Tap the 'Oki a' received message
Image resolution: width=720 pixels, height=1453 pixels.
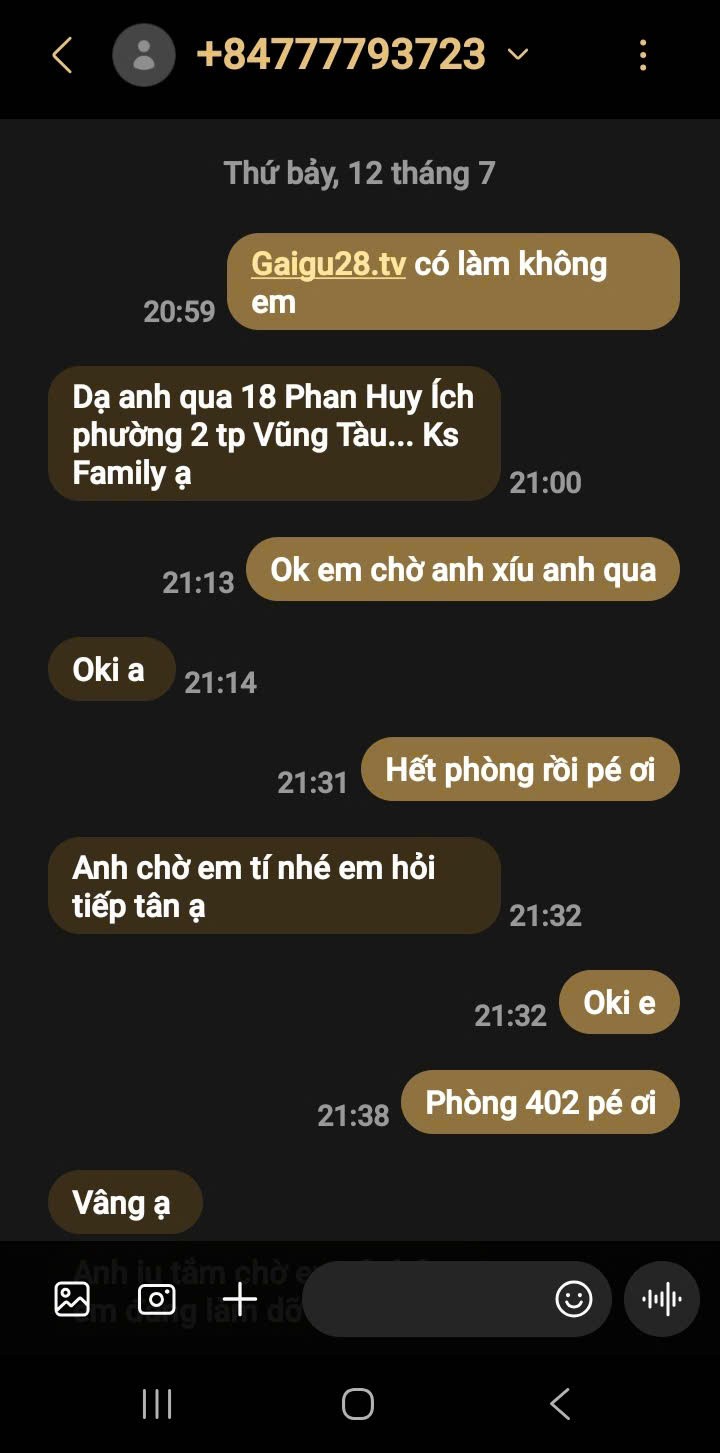tap(112, 669)
